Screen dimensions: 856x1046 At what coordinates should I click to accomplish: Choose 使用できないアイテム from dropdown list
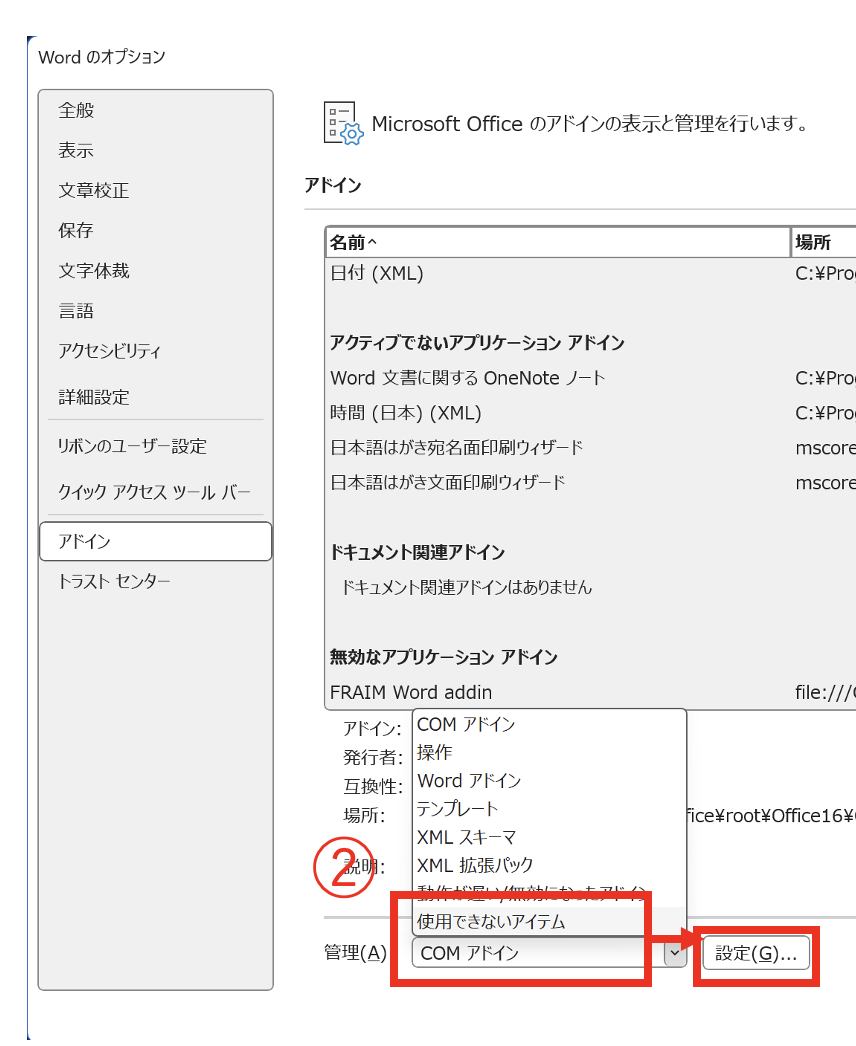tap(491, 922)
